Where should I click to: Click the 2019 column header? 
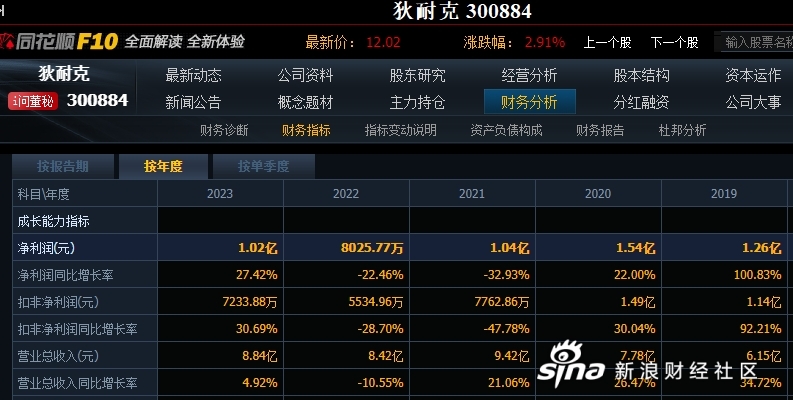[724, 194]
